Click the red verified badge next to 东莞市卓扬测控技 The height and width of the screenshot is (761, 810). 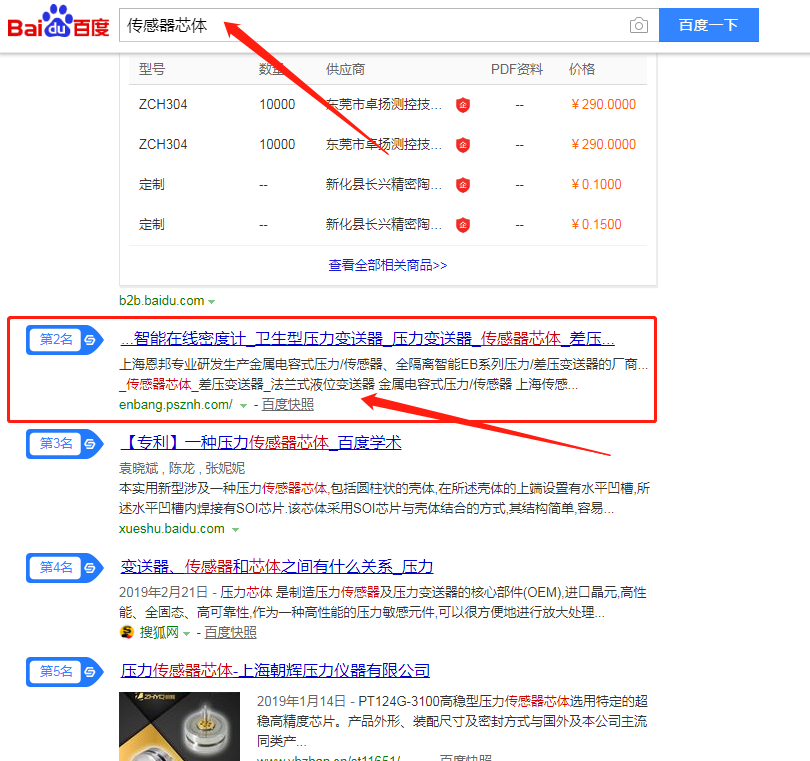(462, 104)
